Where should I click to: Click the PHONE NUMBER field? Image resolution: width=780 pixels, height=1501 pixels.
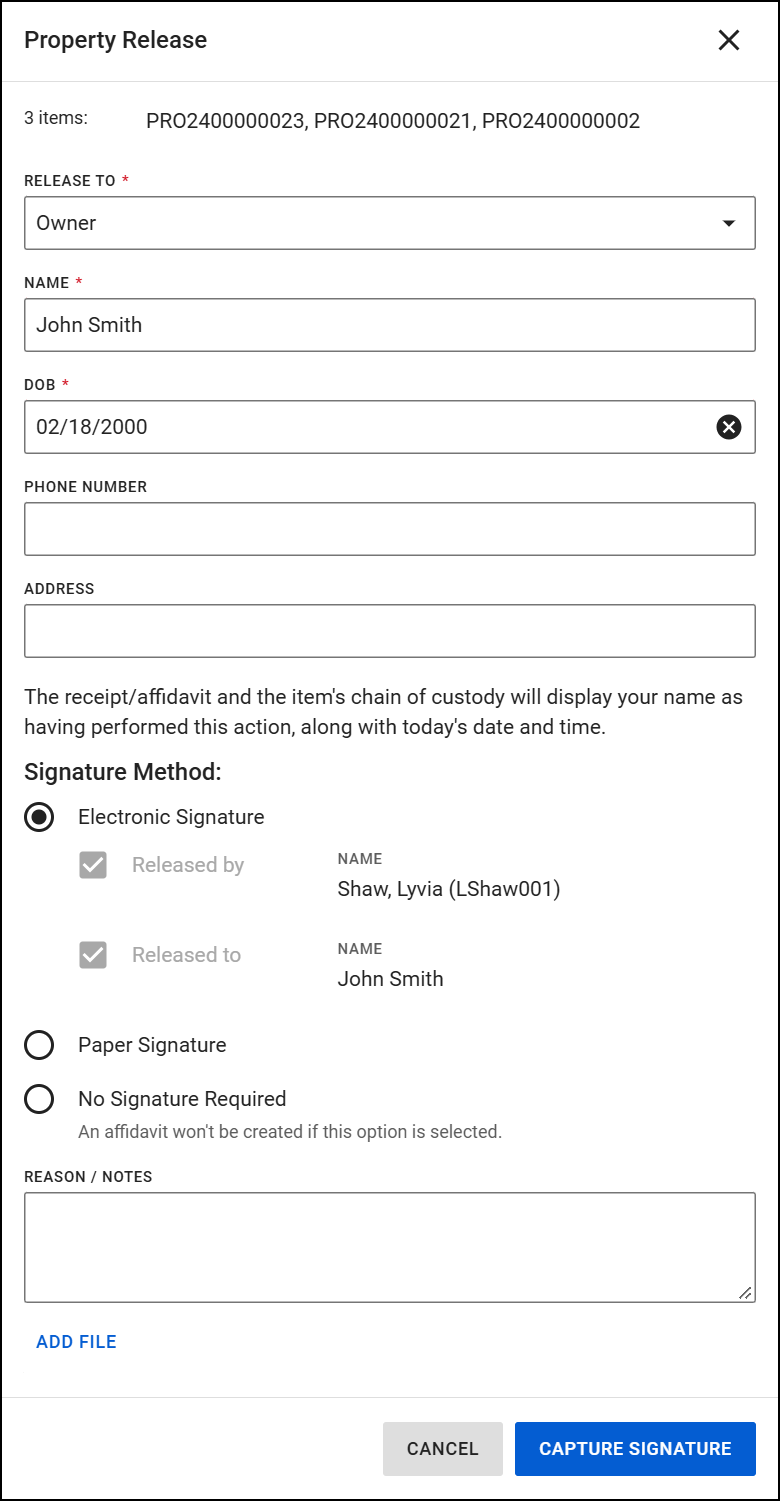point(390,529)
